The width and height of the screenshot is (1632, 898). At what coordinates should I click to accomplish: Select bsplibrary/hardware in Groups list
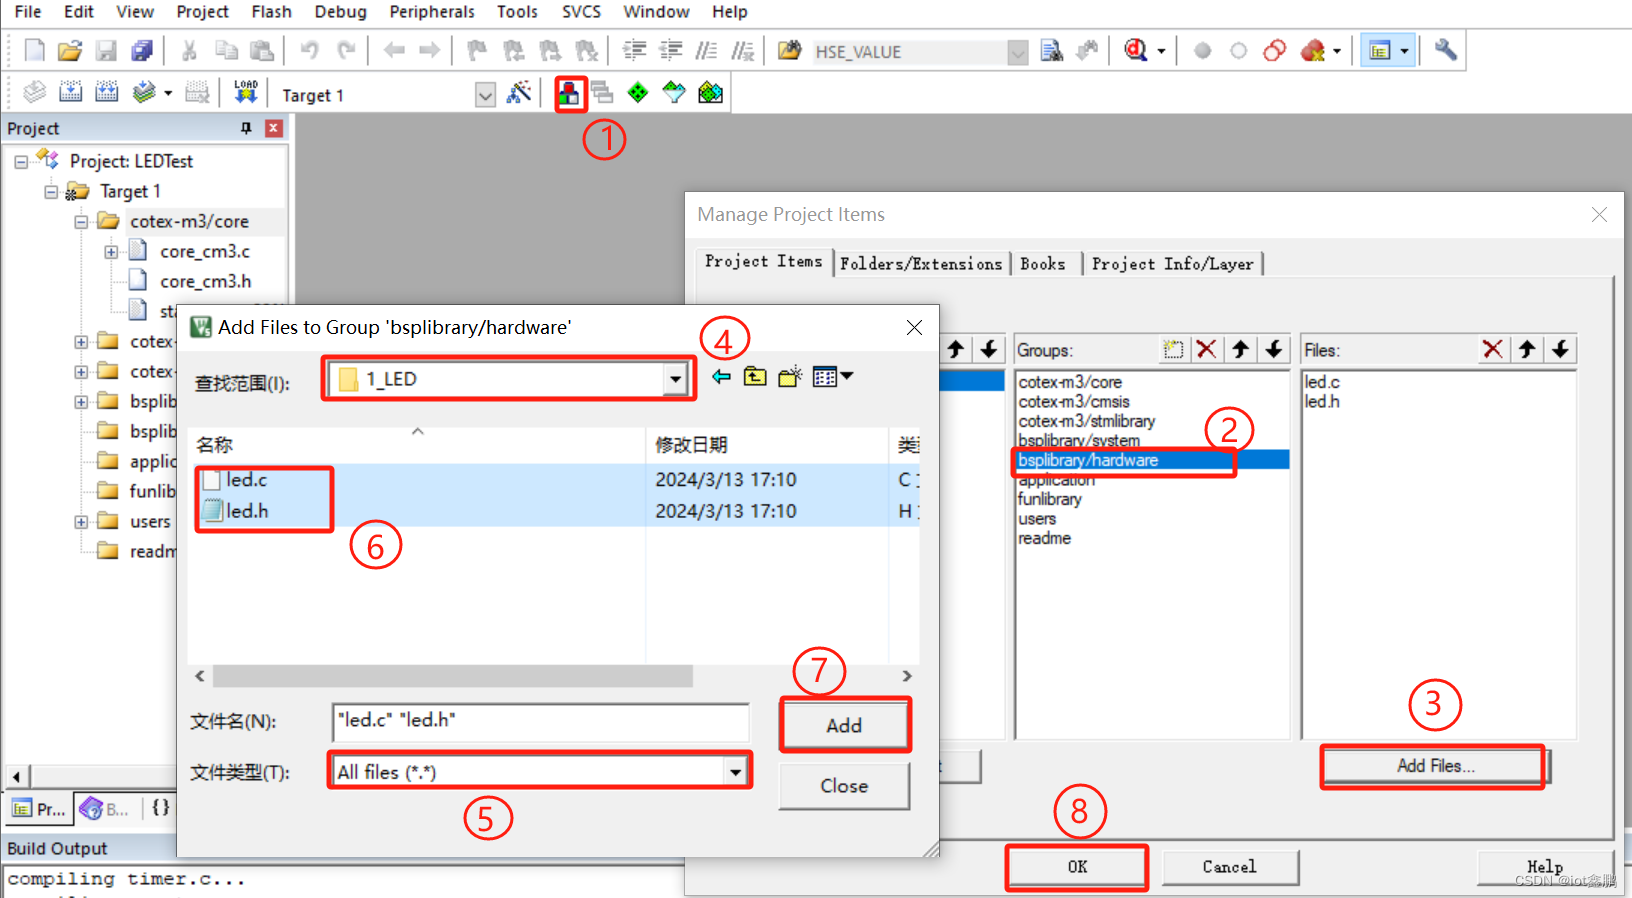(1152, 460)
